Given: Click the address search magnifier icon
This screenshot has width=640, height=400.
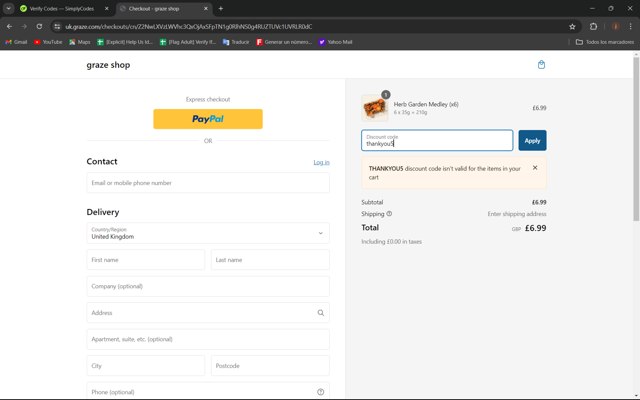Looking at the screenshot, I should [x=320, y=313].
